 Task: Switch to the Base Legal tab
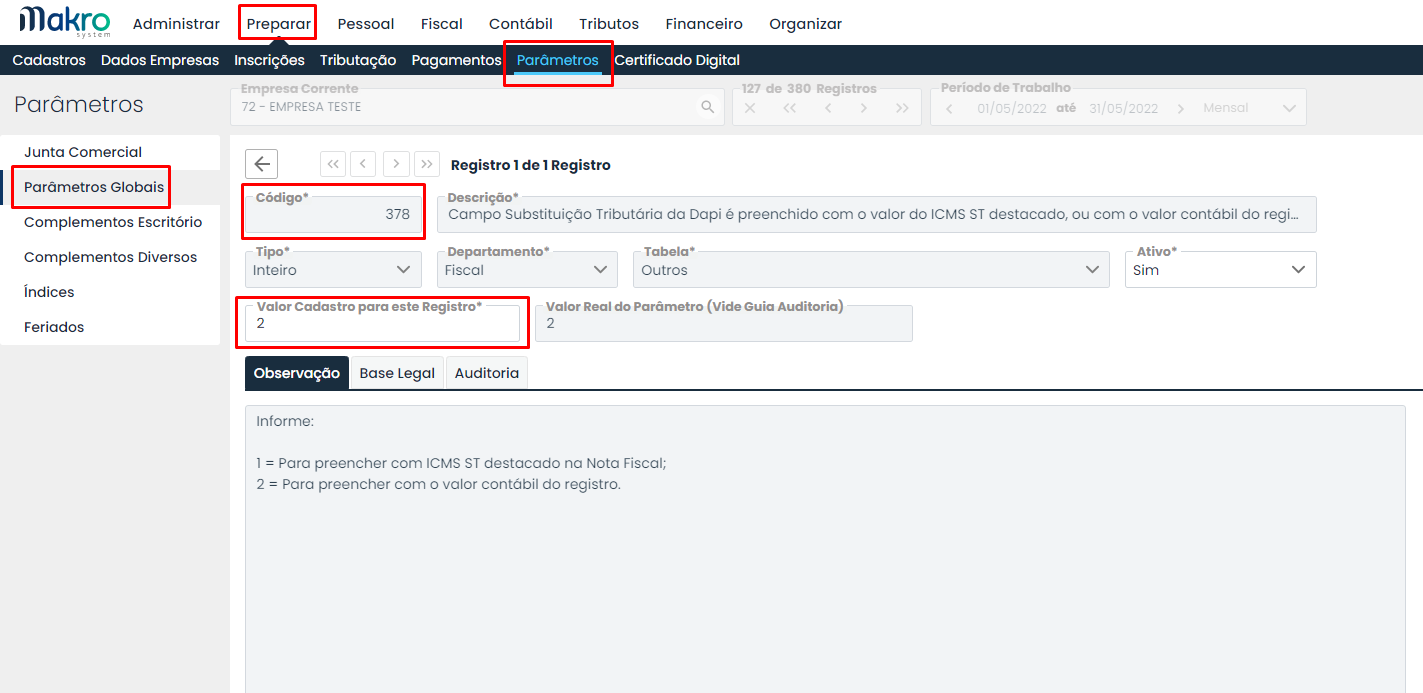397,373
